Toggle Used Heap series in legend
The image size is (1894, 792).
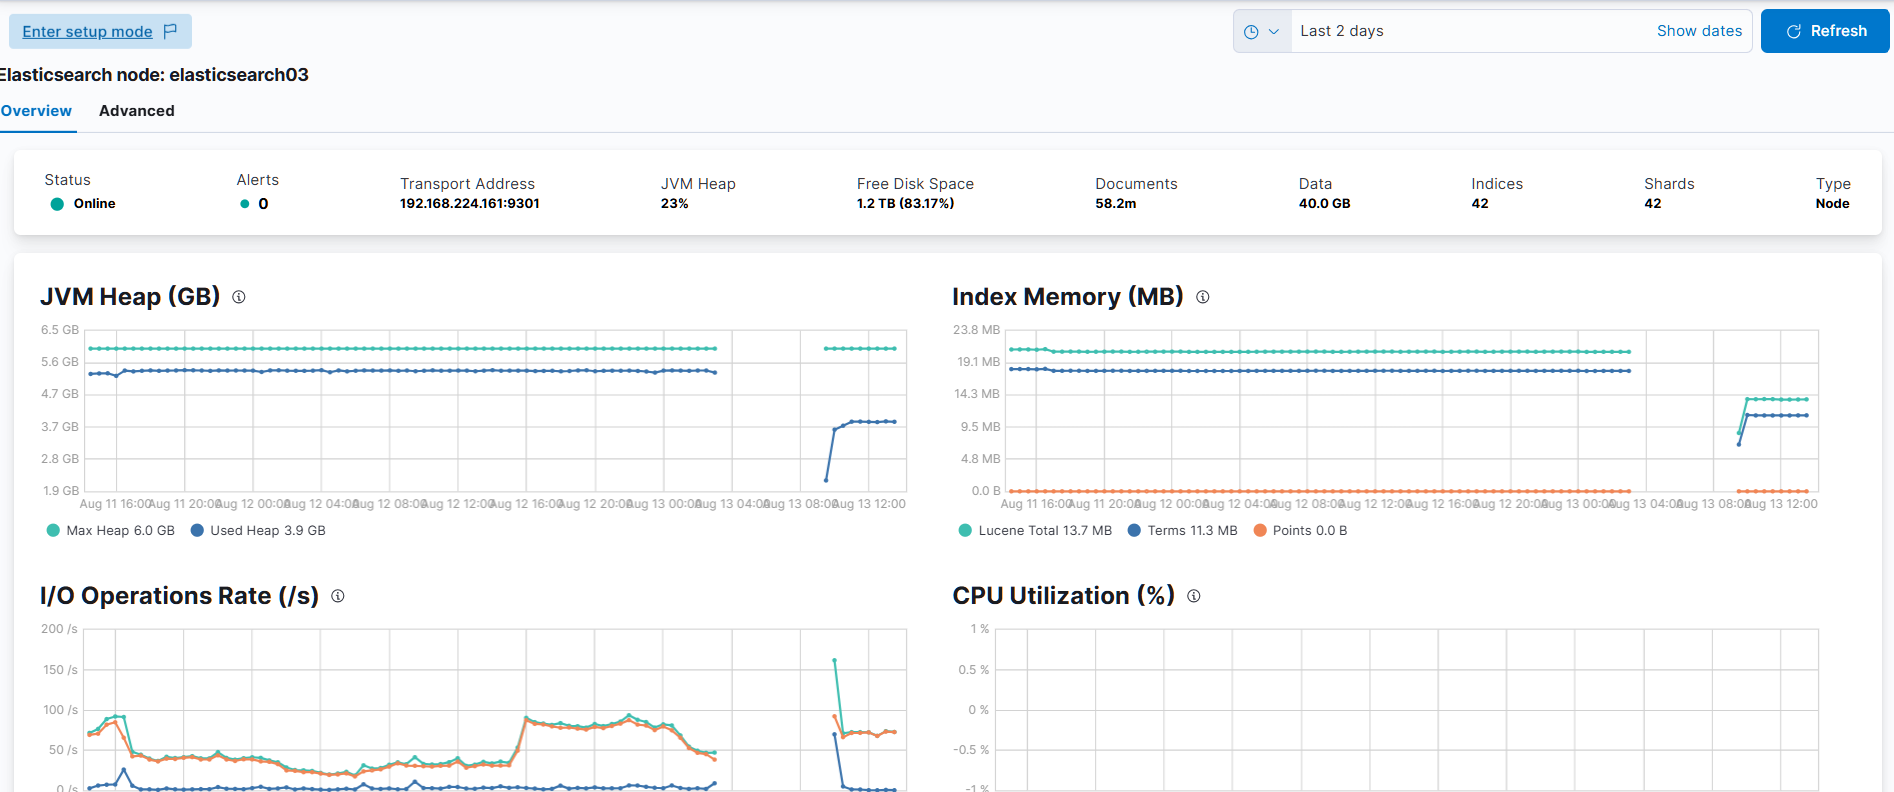coord(258,531)
